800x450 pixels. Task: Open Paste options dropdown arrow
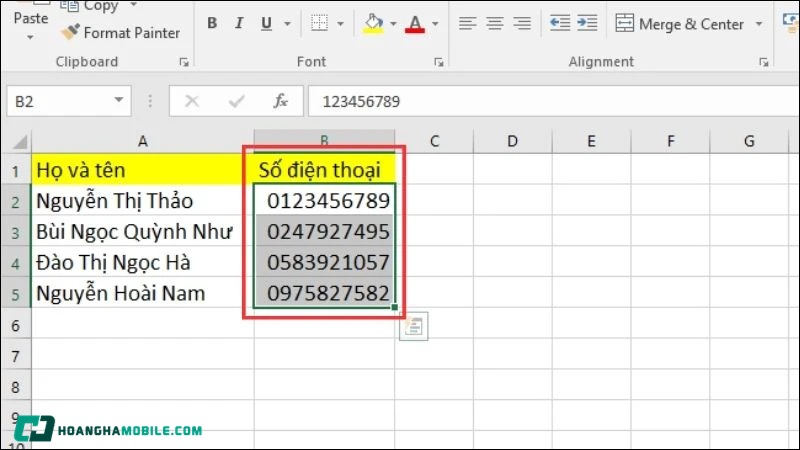(x=30, y=37)
